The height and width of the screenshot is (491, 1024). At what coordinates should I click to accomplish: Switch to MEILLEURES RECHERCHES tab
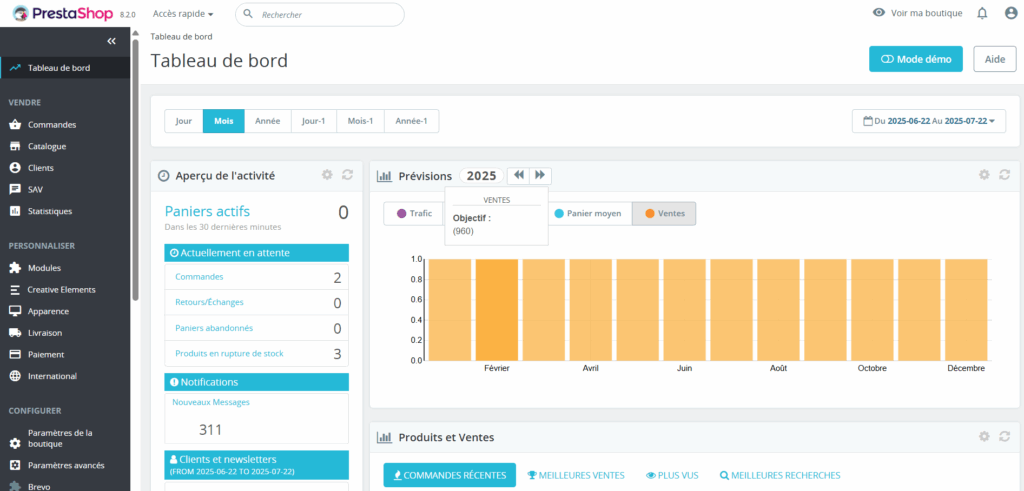click(780, 475)
